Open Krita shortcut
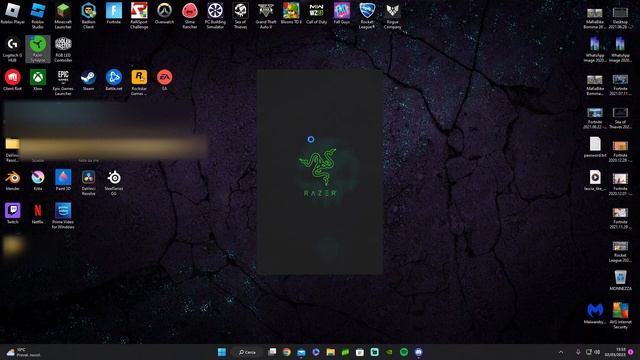The height and width of the screenshot is (360, 640). tap(38, 180)
